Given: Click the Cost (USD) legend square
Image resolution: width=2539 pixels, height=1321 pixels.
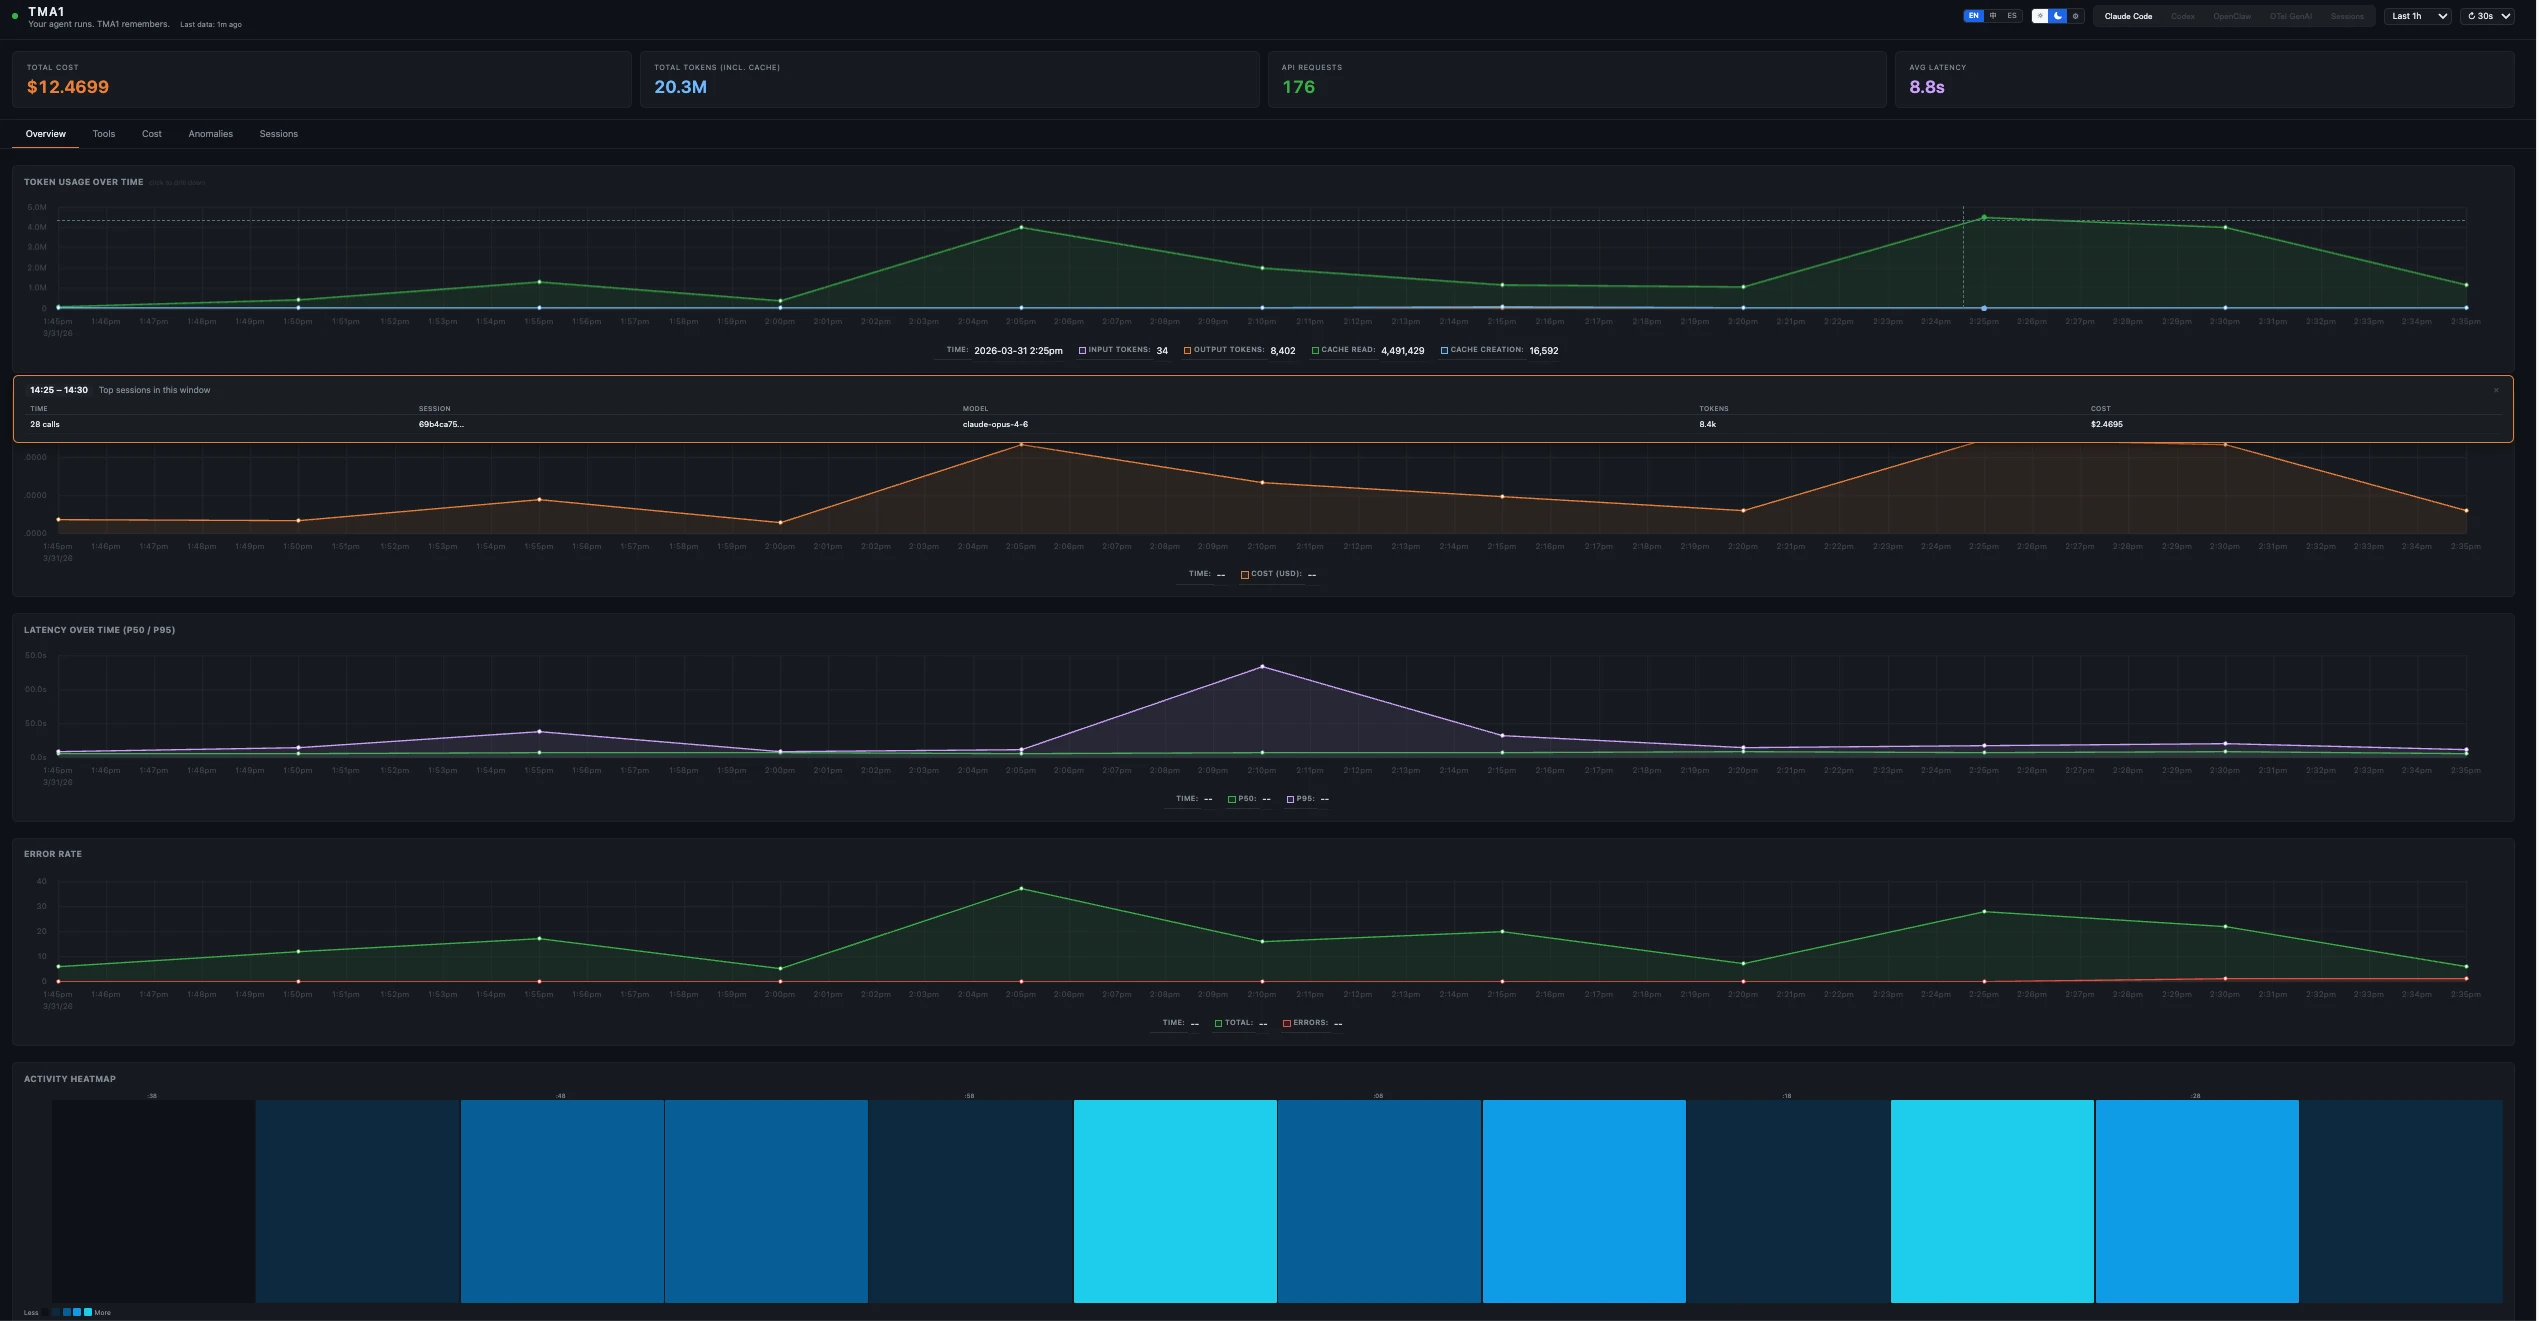Looking at the screenshot, I should [1244, 574].
